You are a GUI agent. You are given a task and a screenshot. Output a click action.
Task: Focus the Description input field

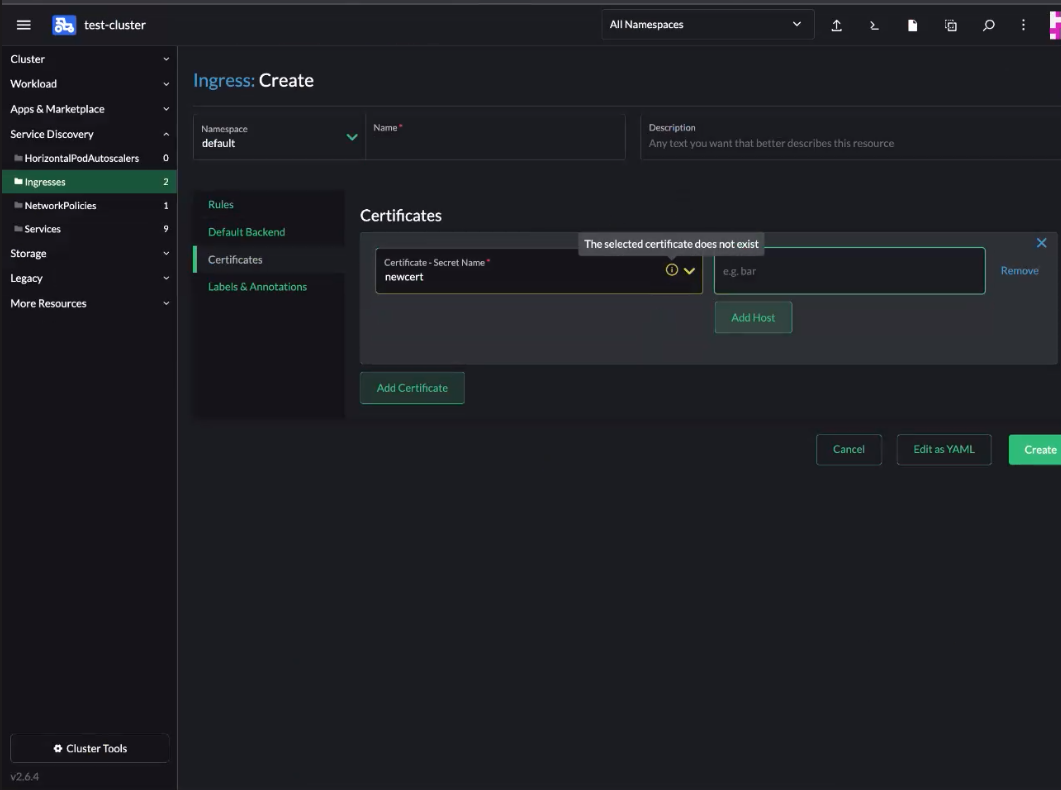click(851, 137)
